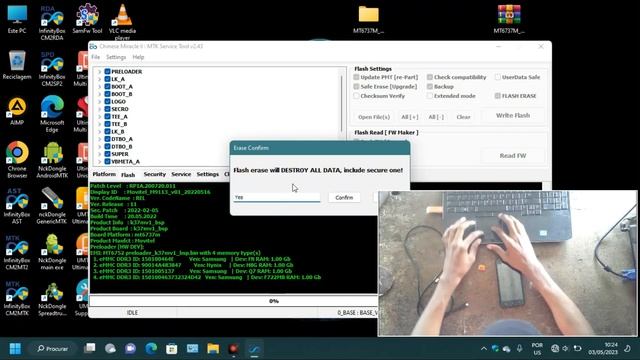
Task: Click the Write Flash button
Action: 513,116
